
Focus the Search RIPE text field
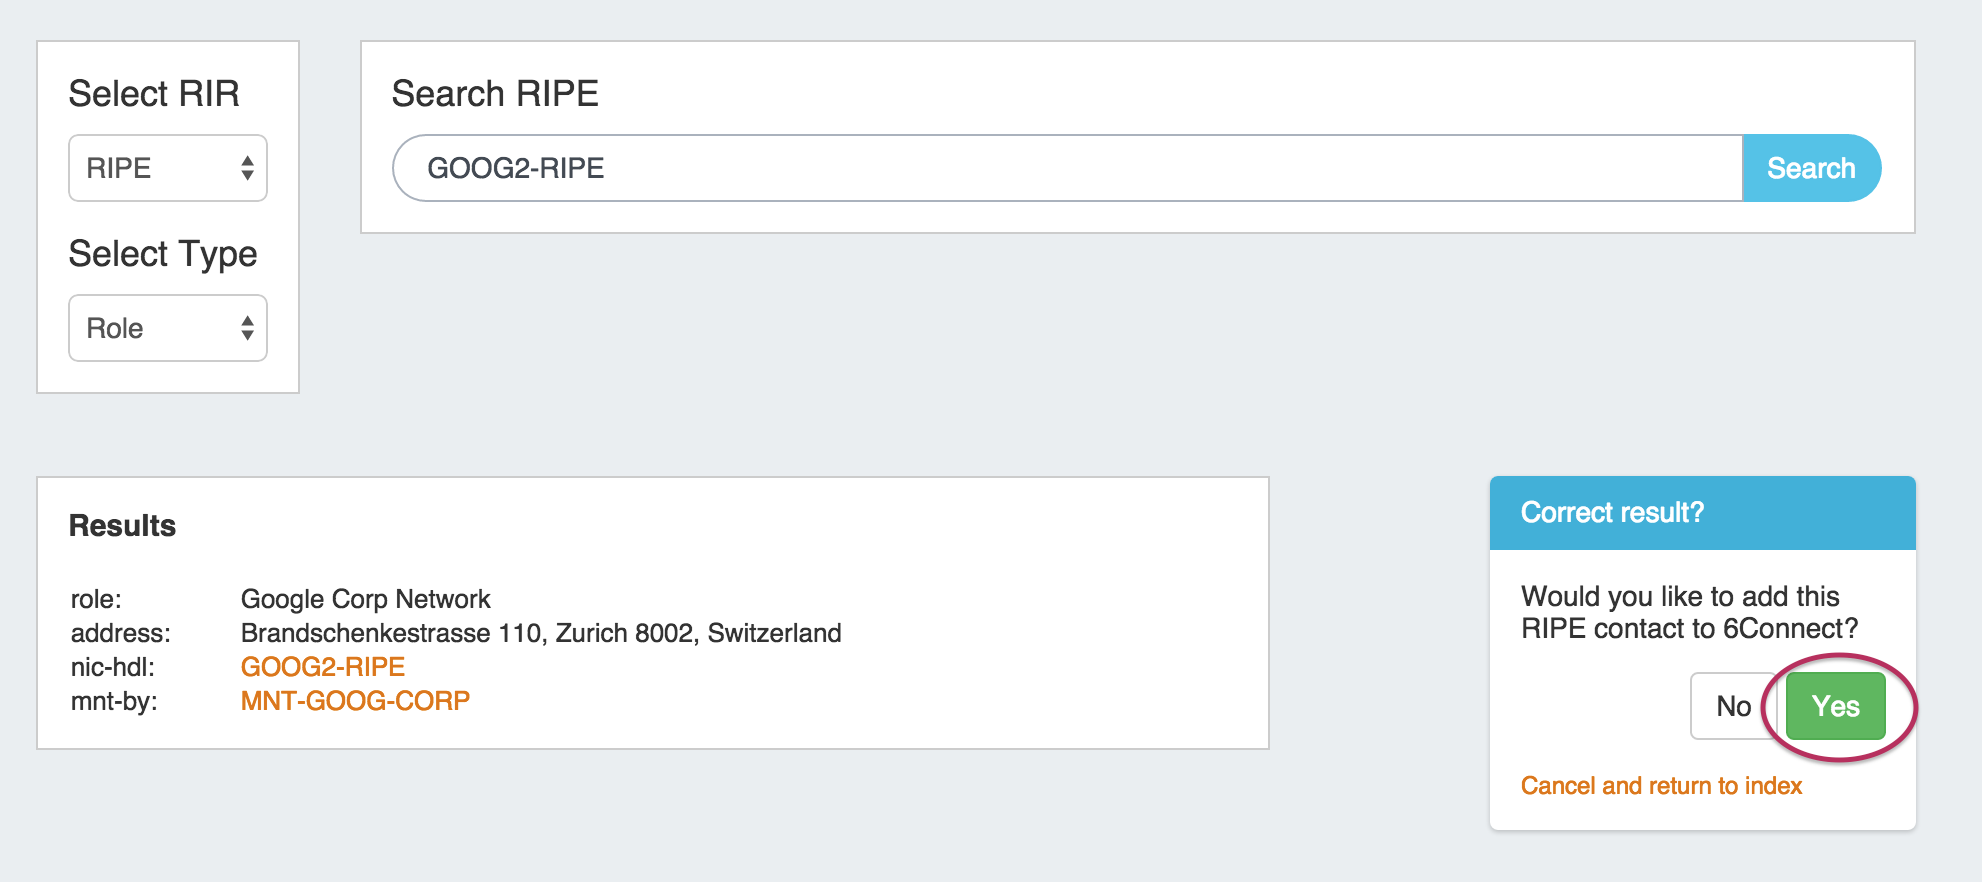[x=1066, y=168]
